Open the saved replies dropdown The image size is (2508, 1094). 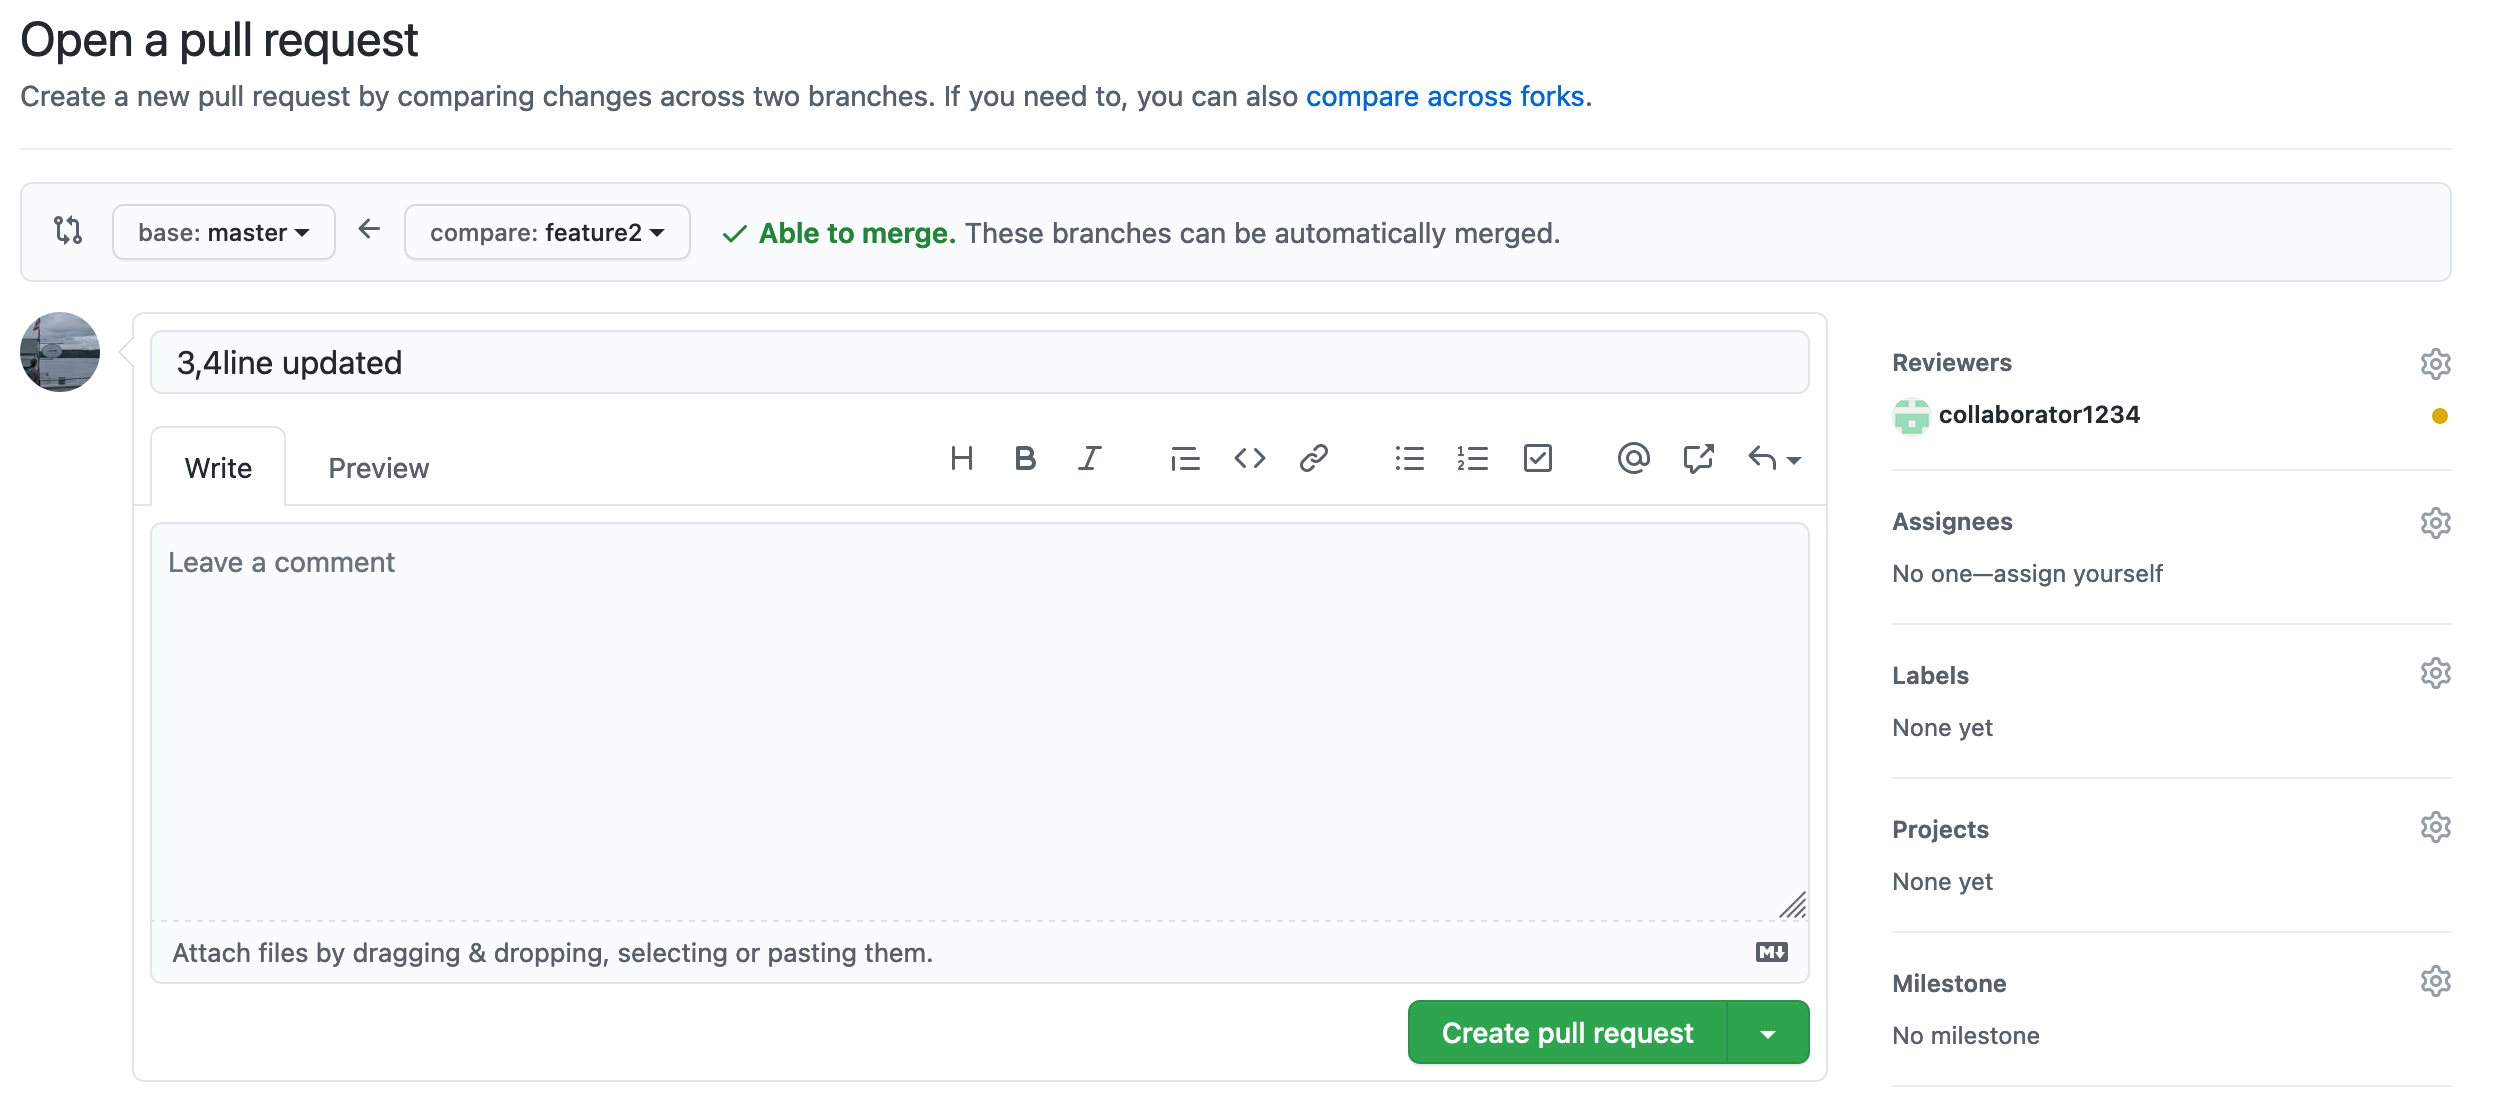coord(1773,459)
